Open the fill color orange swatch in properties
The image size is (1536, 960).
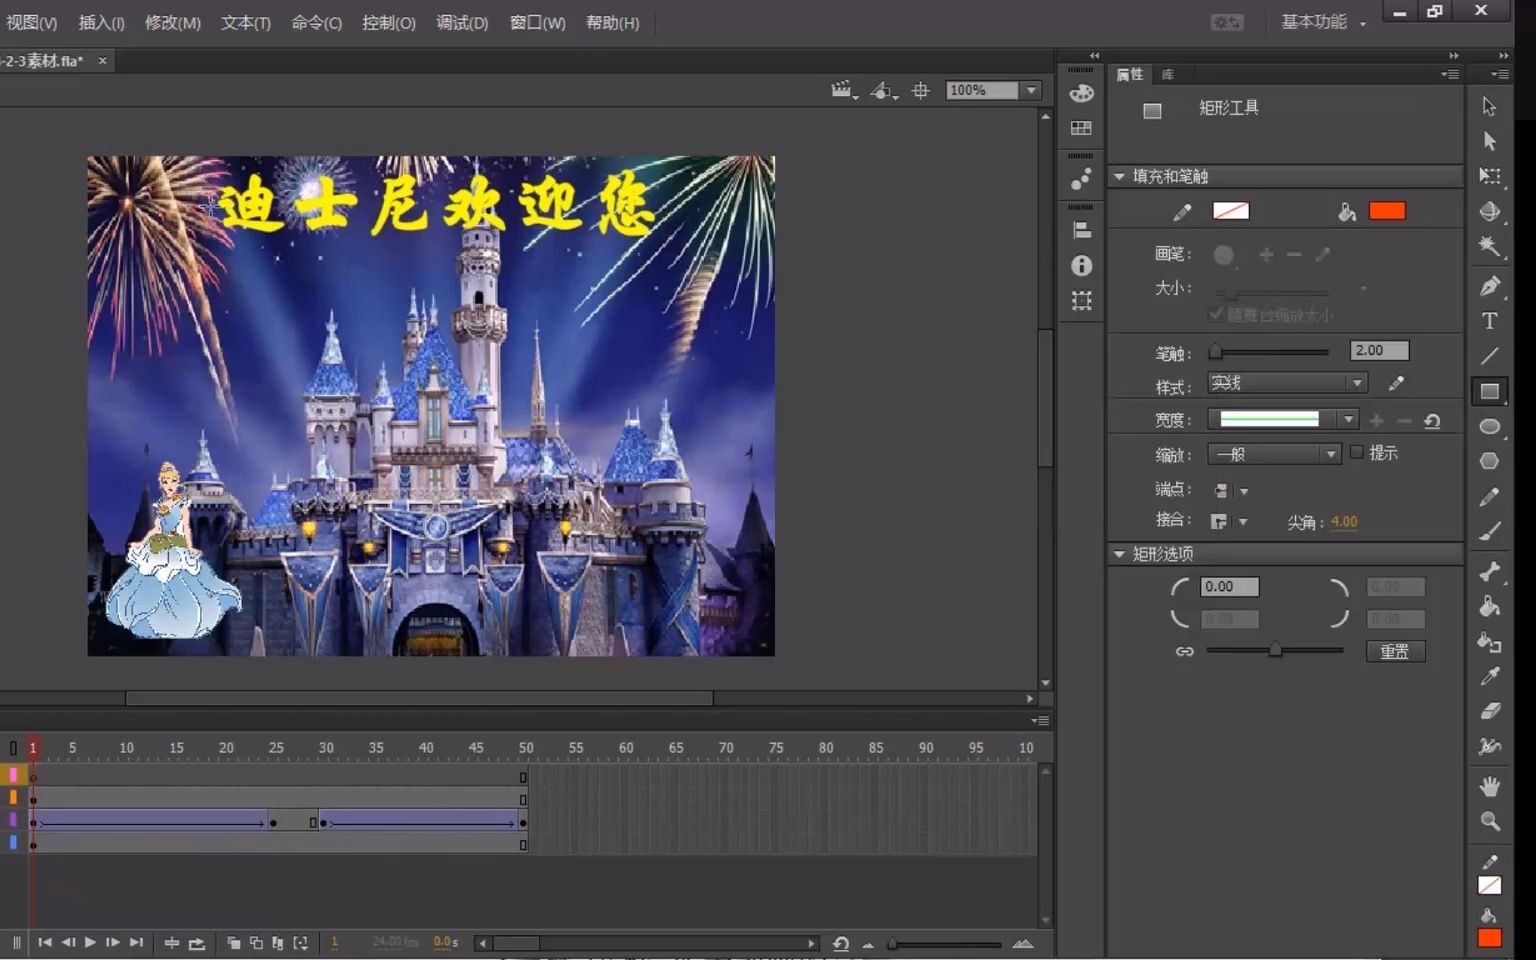(1387, 211)
